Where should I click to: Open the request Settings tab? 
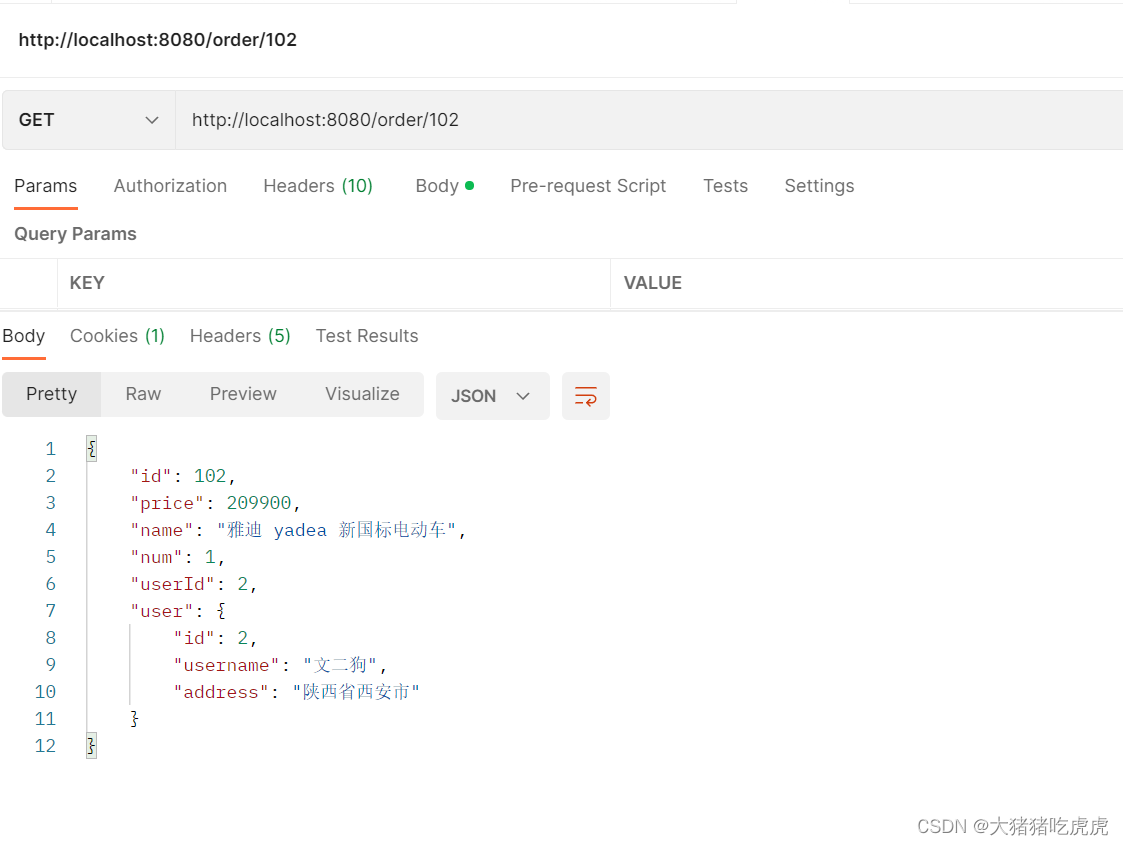click(819, 186)
